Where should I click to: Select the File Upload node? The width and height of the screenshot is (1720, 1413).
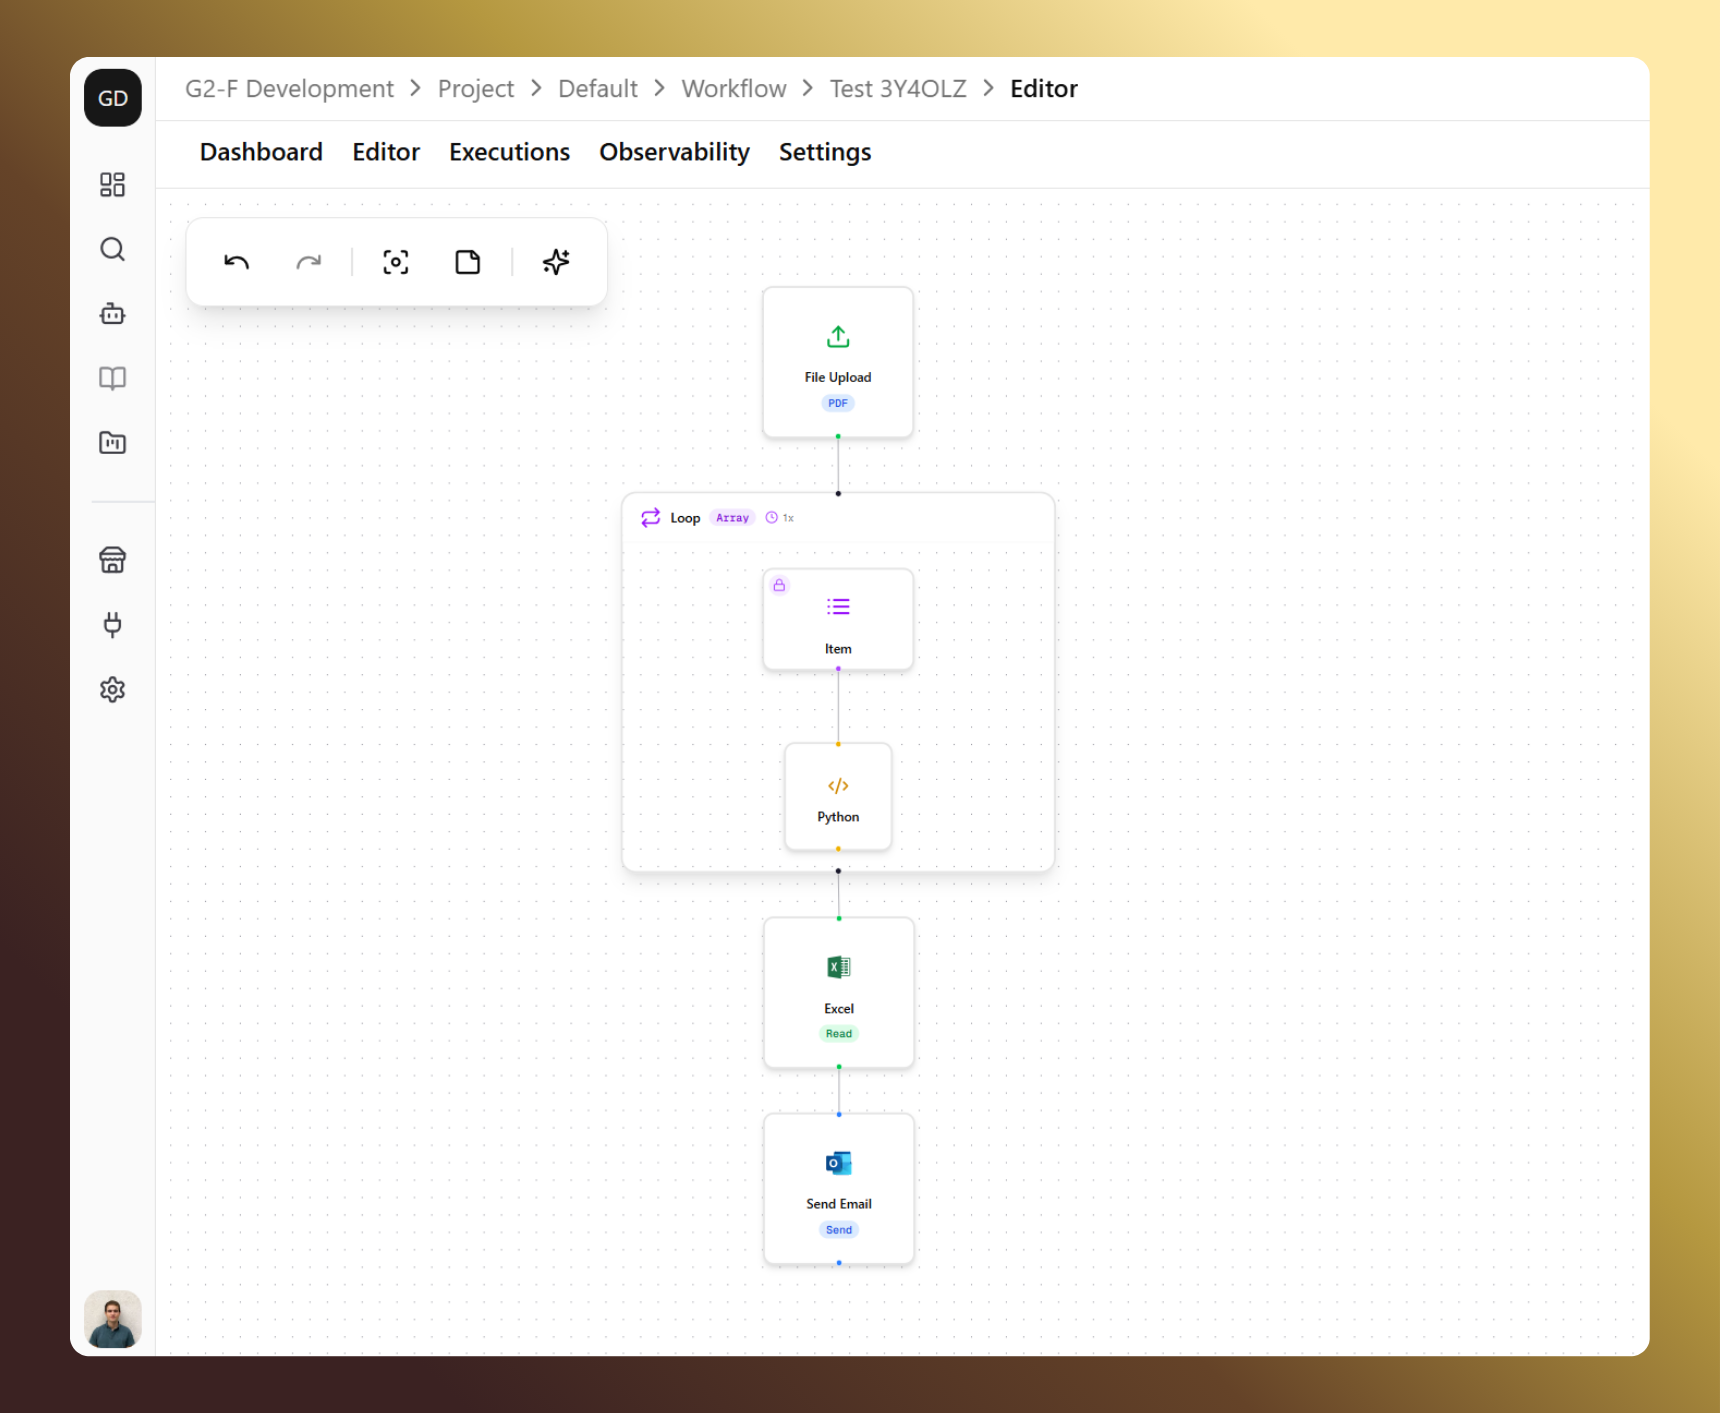pos(838,362)
